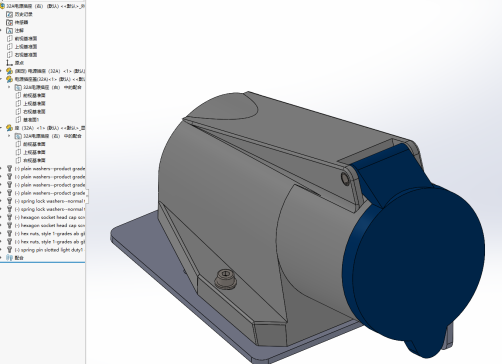Select the hinge pin hole on the housing
This screenshot has height=364, width=502.
click(x=345, y=179)
